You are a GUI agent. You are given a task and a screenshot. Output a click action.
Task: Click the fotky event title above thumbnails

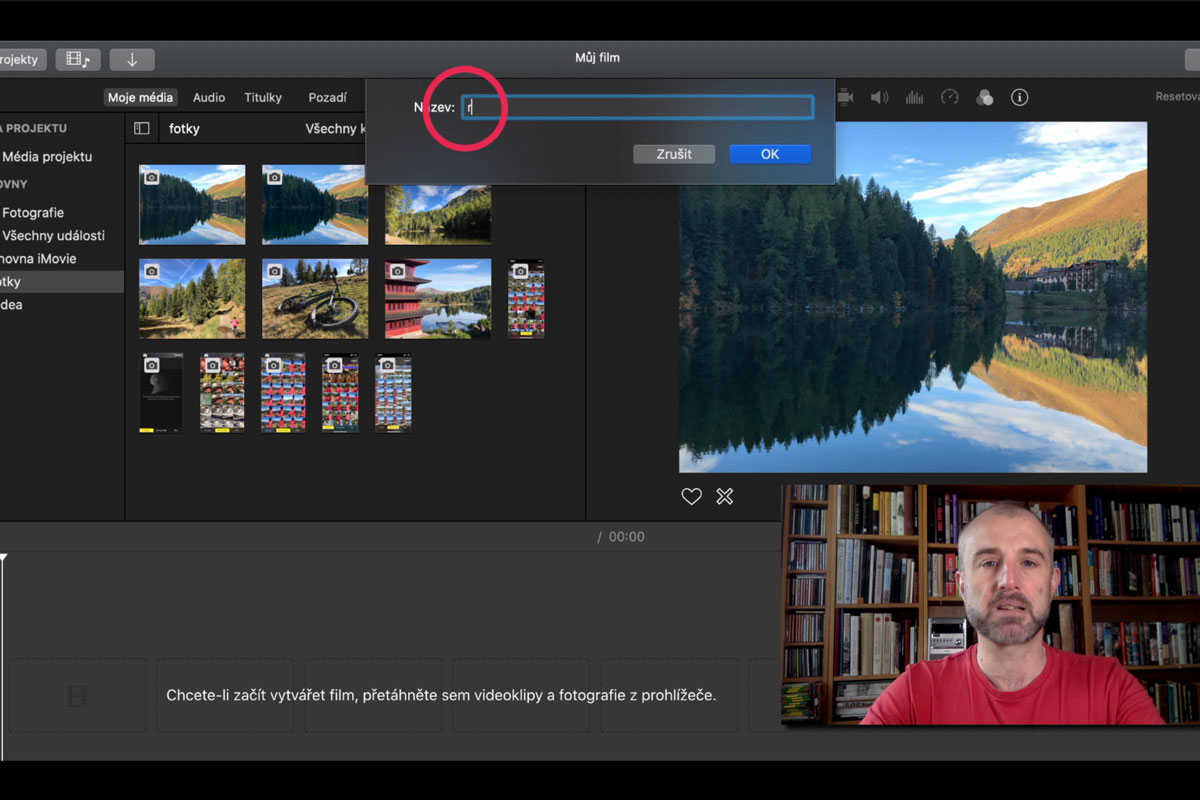pos(185,129)
